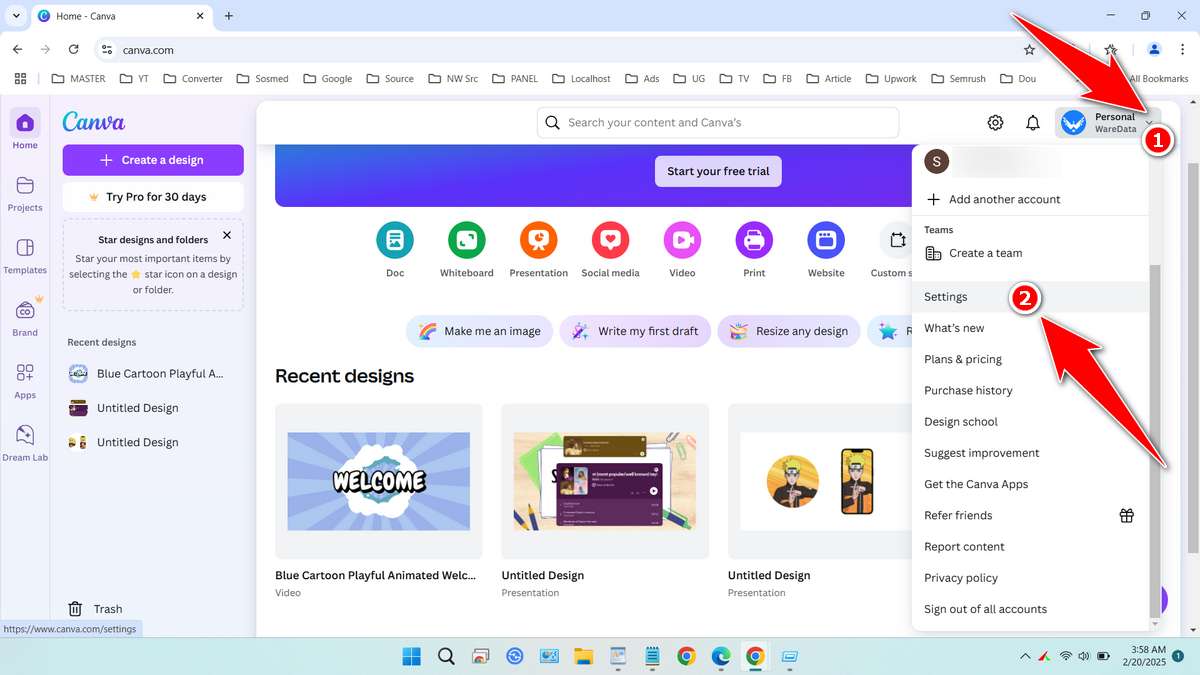Screen dimensions: 1200x675
Task: Create a Website design
Action: coord(826,248)
